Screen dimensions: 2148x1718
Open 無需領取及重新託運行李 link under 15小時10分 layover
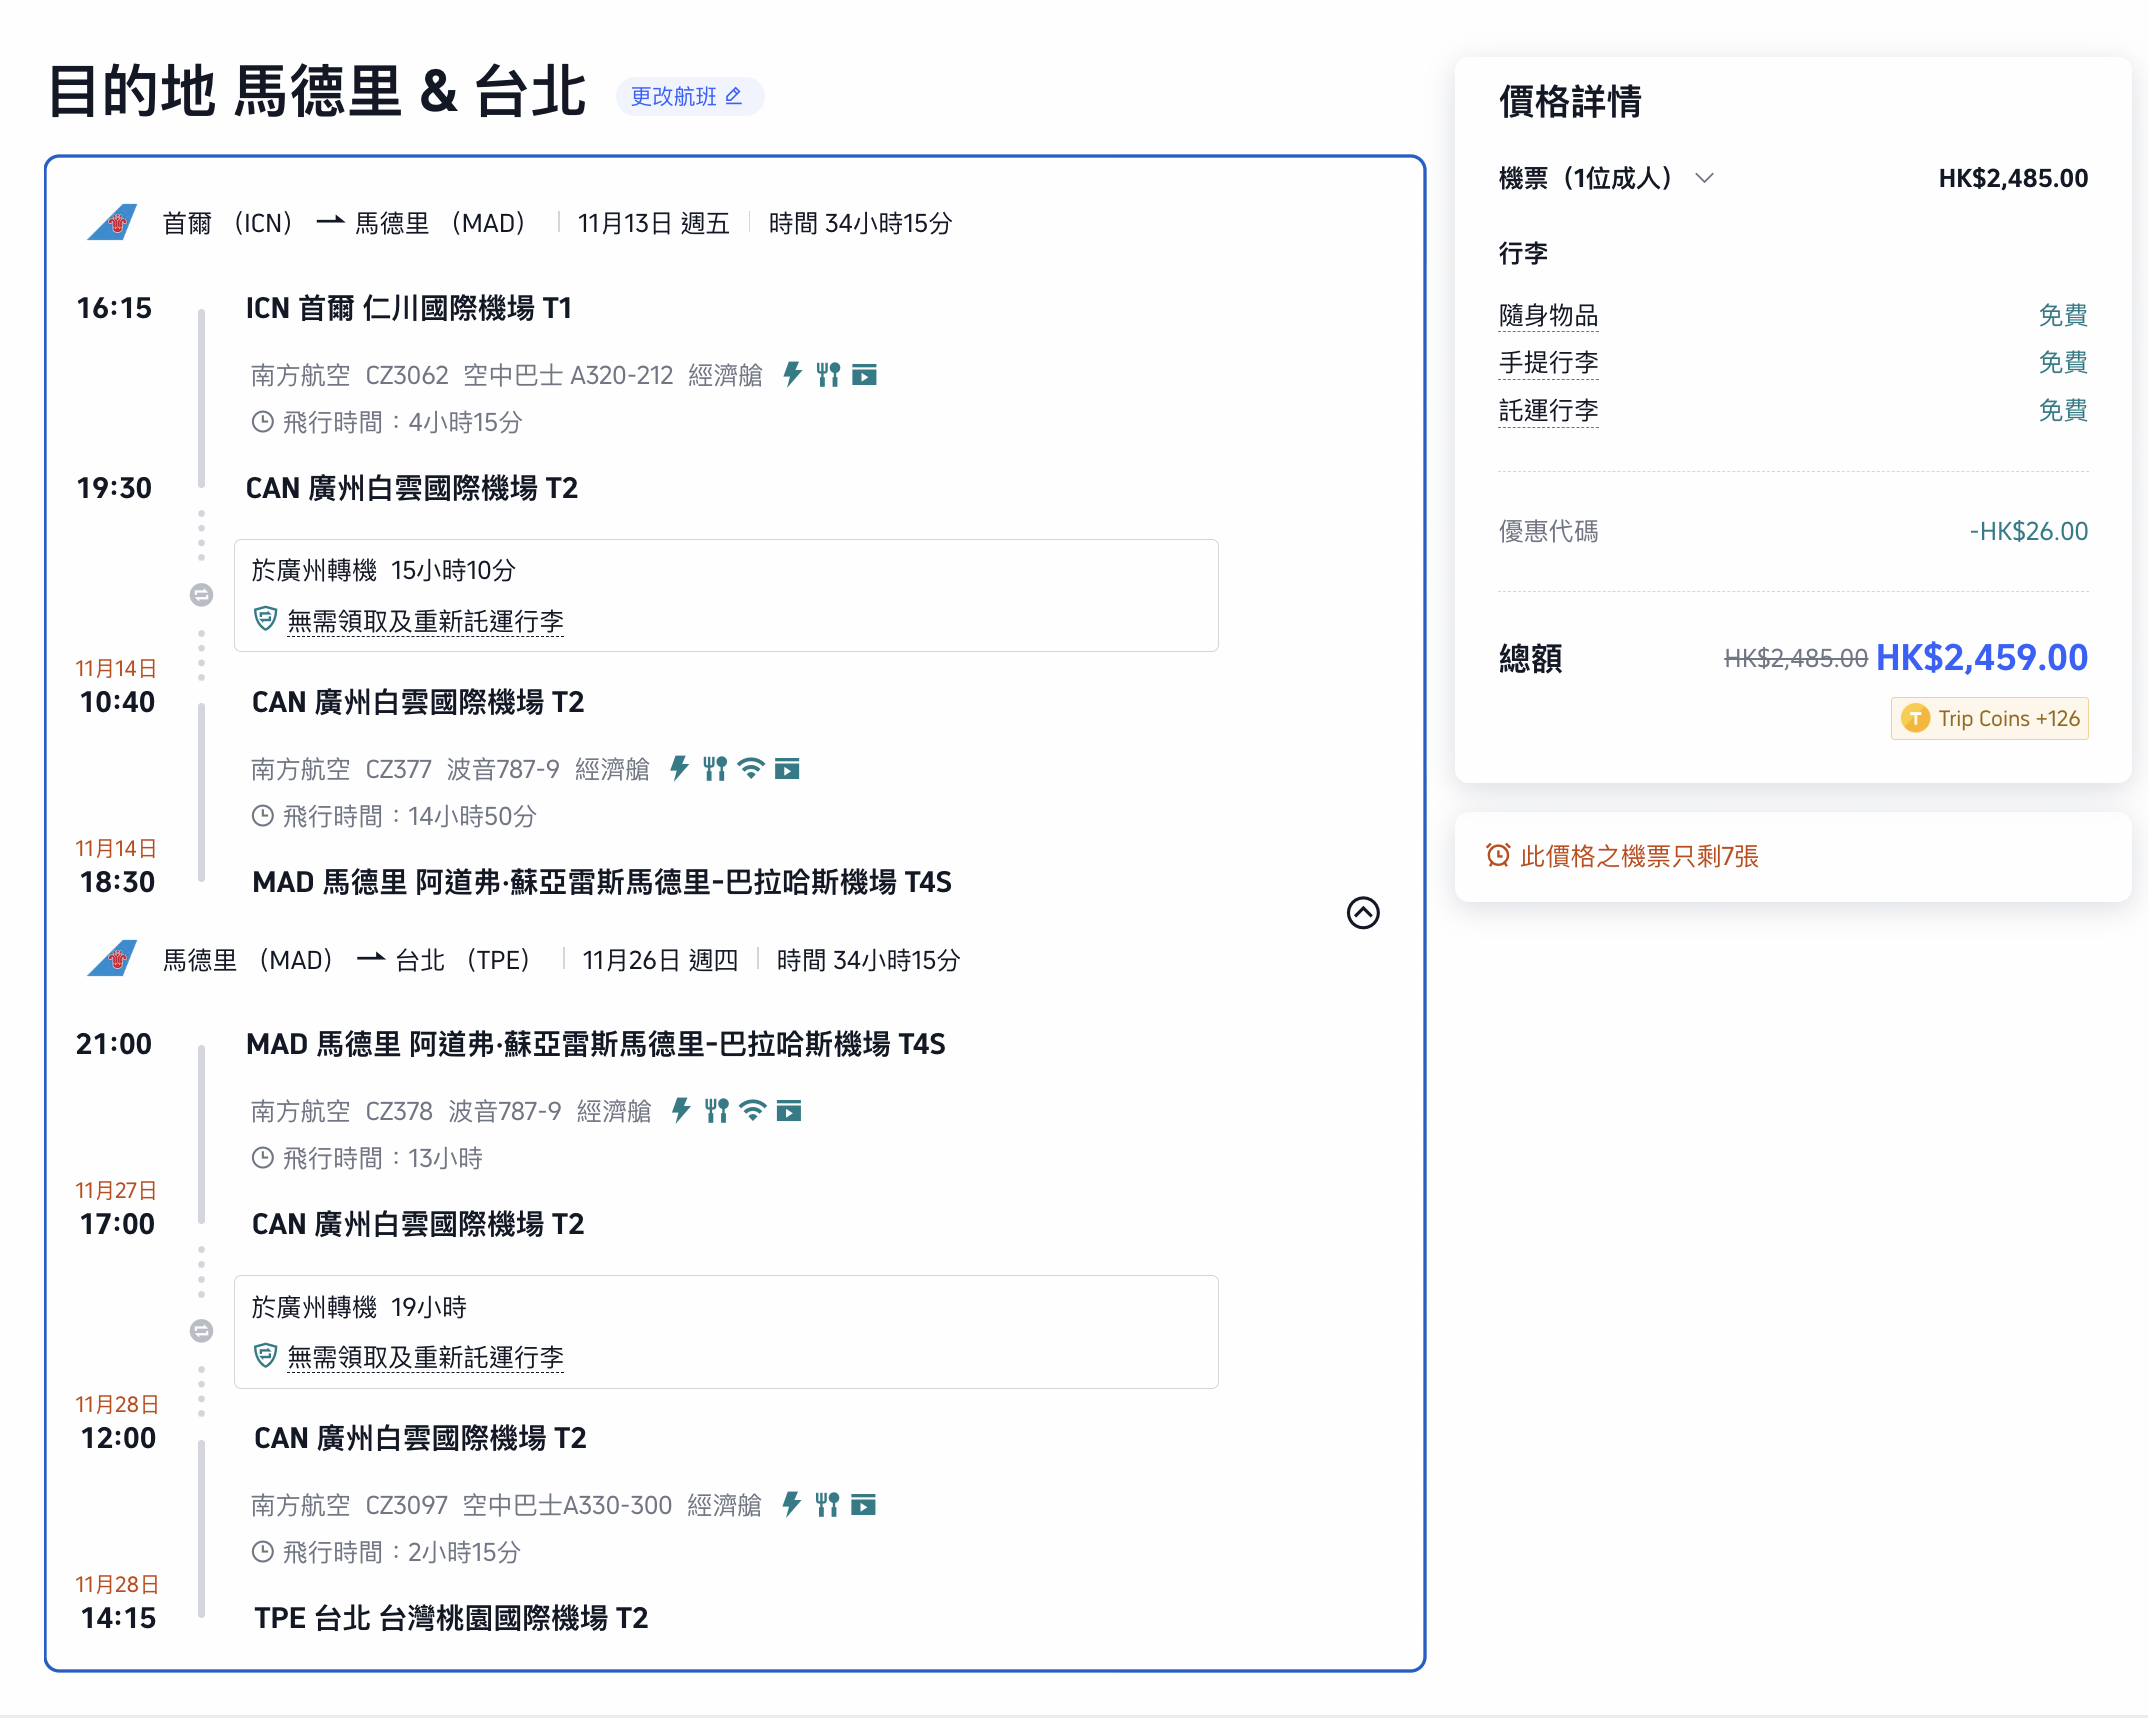(x=425, y=621)
